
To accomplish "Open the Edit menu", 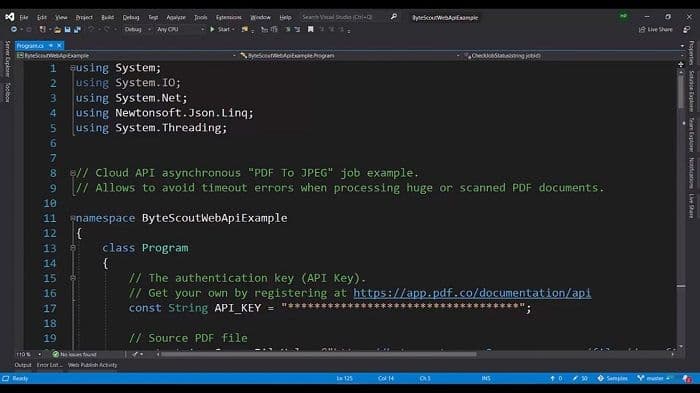I will pyautogui.click(x=42, y=17).
